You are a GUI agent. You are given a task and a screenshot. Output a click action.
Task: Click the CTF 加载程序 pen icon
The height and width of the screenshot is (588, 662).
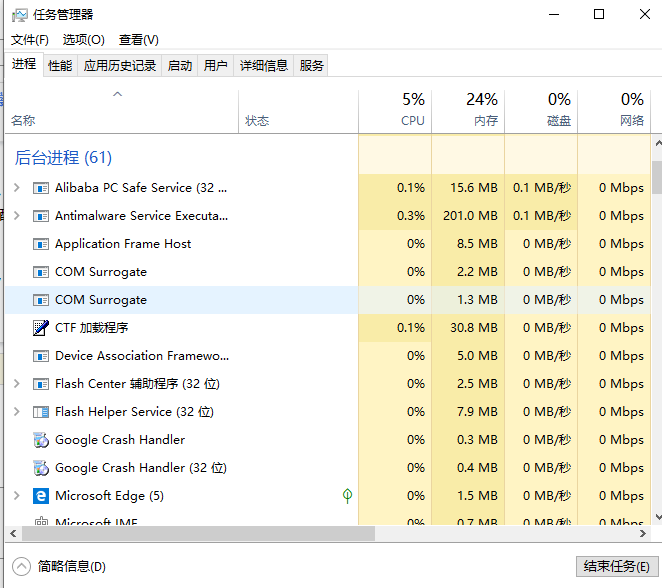tap(41, 328)
